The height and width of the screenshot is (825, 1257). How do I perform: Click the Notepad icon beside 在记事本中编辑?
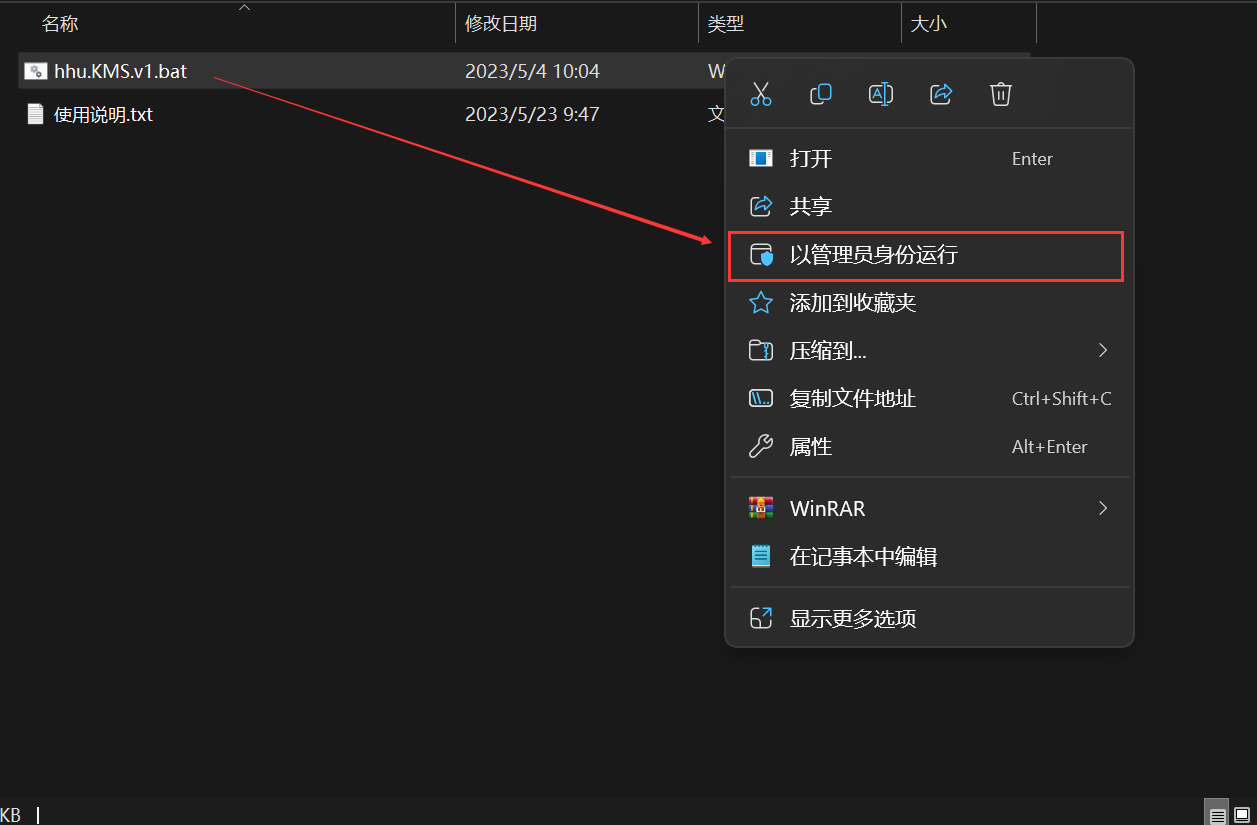click(x=761, y=556)
